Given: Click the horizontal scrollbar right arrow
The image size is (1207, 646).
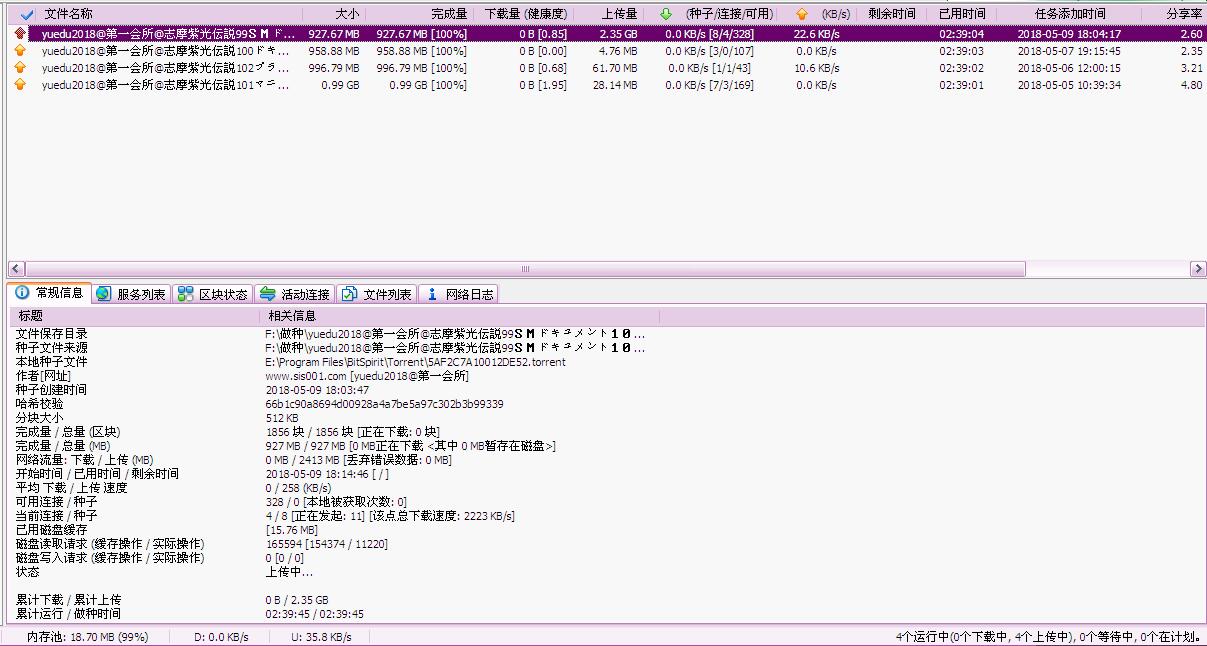Looking at the screenshot, I should (x=1198, y=269).
